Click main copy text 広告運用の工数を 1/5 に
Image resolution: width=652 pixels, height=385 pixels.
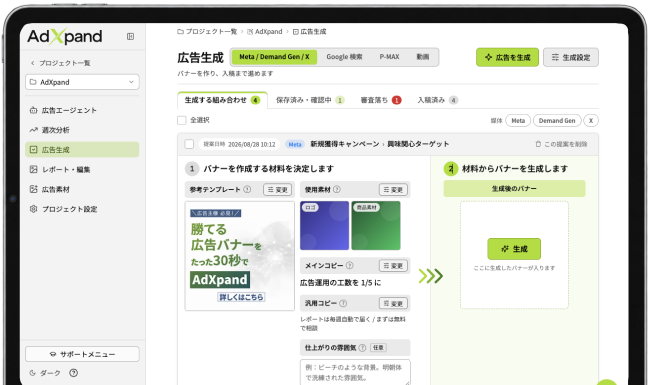point(340,283)
